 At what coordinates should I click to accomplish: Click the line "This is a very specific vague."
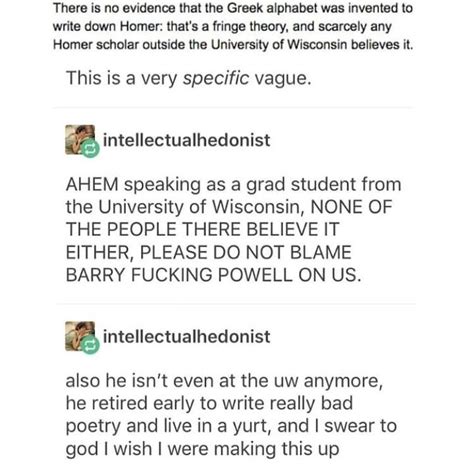click(188, 78)
